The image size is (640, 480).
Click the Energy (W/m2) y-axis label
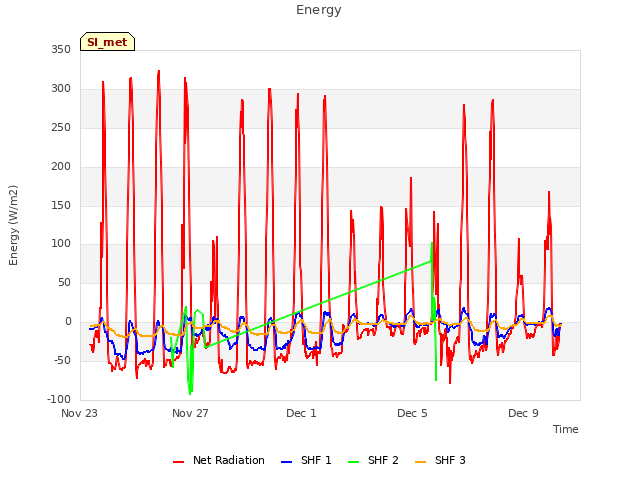(13, 225)
